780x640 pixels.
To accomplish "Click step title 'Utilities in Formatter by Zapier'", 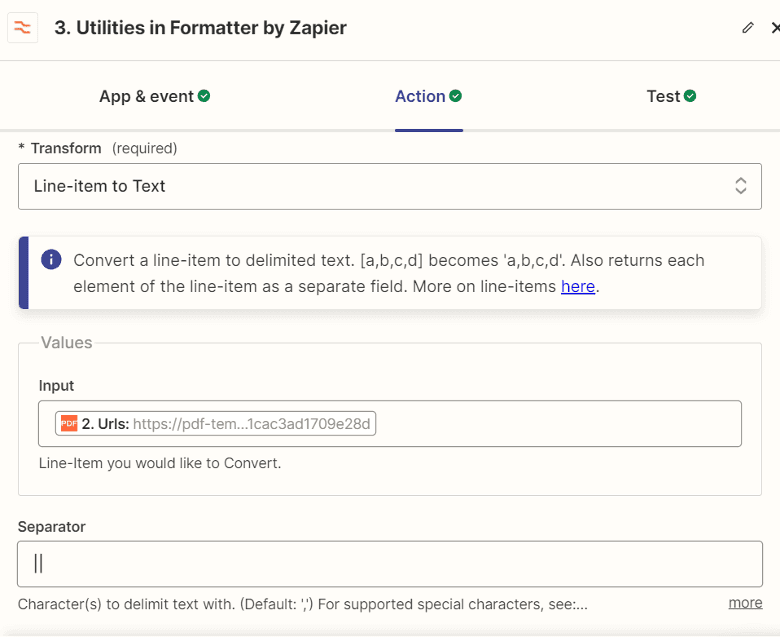I will [x=200, y=28].
